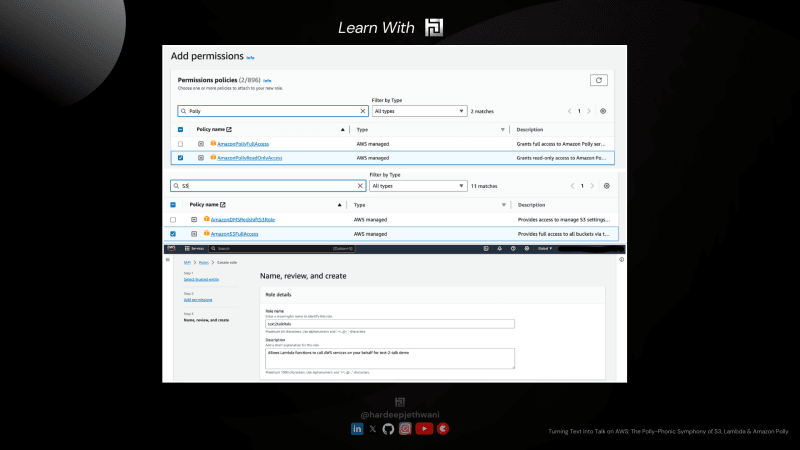Go to next page of S3 results
Screen dimensions: 800x450
click(592, 186)
